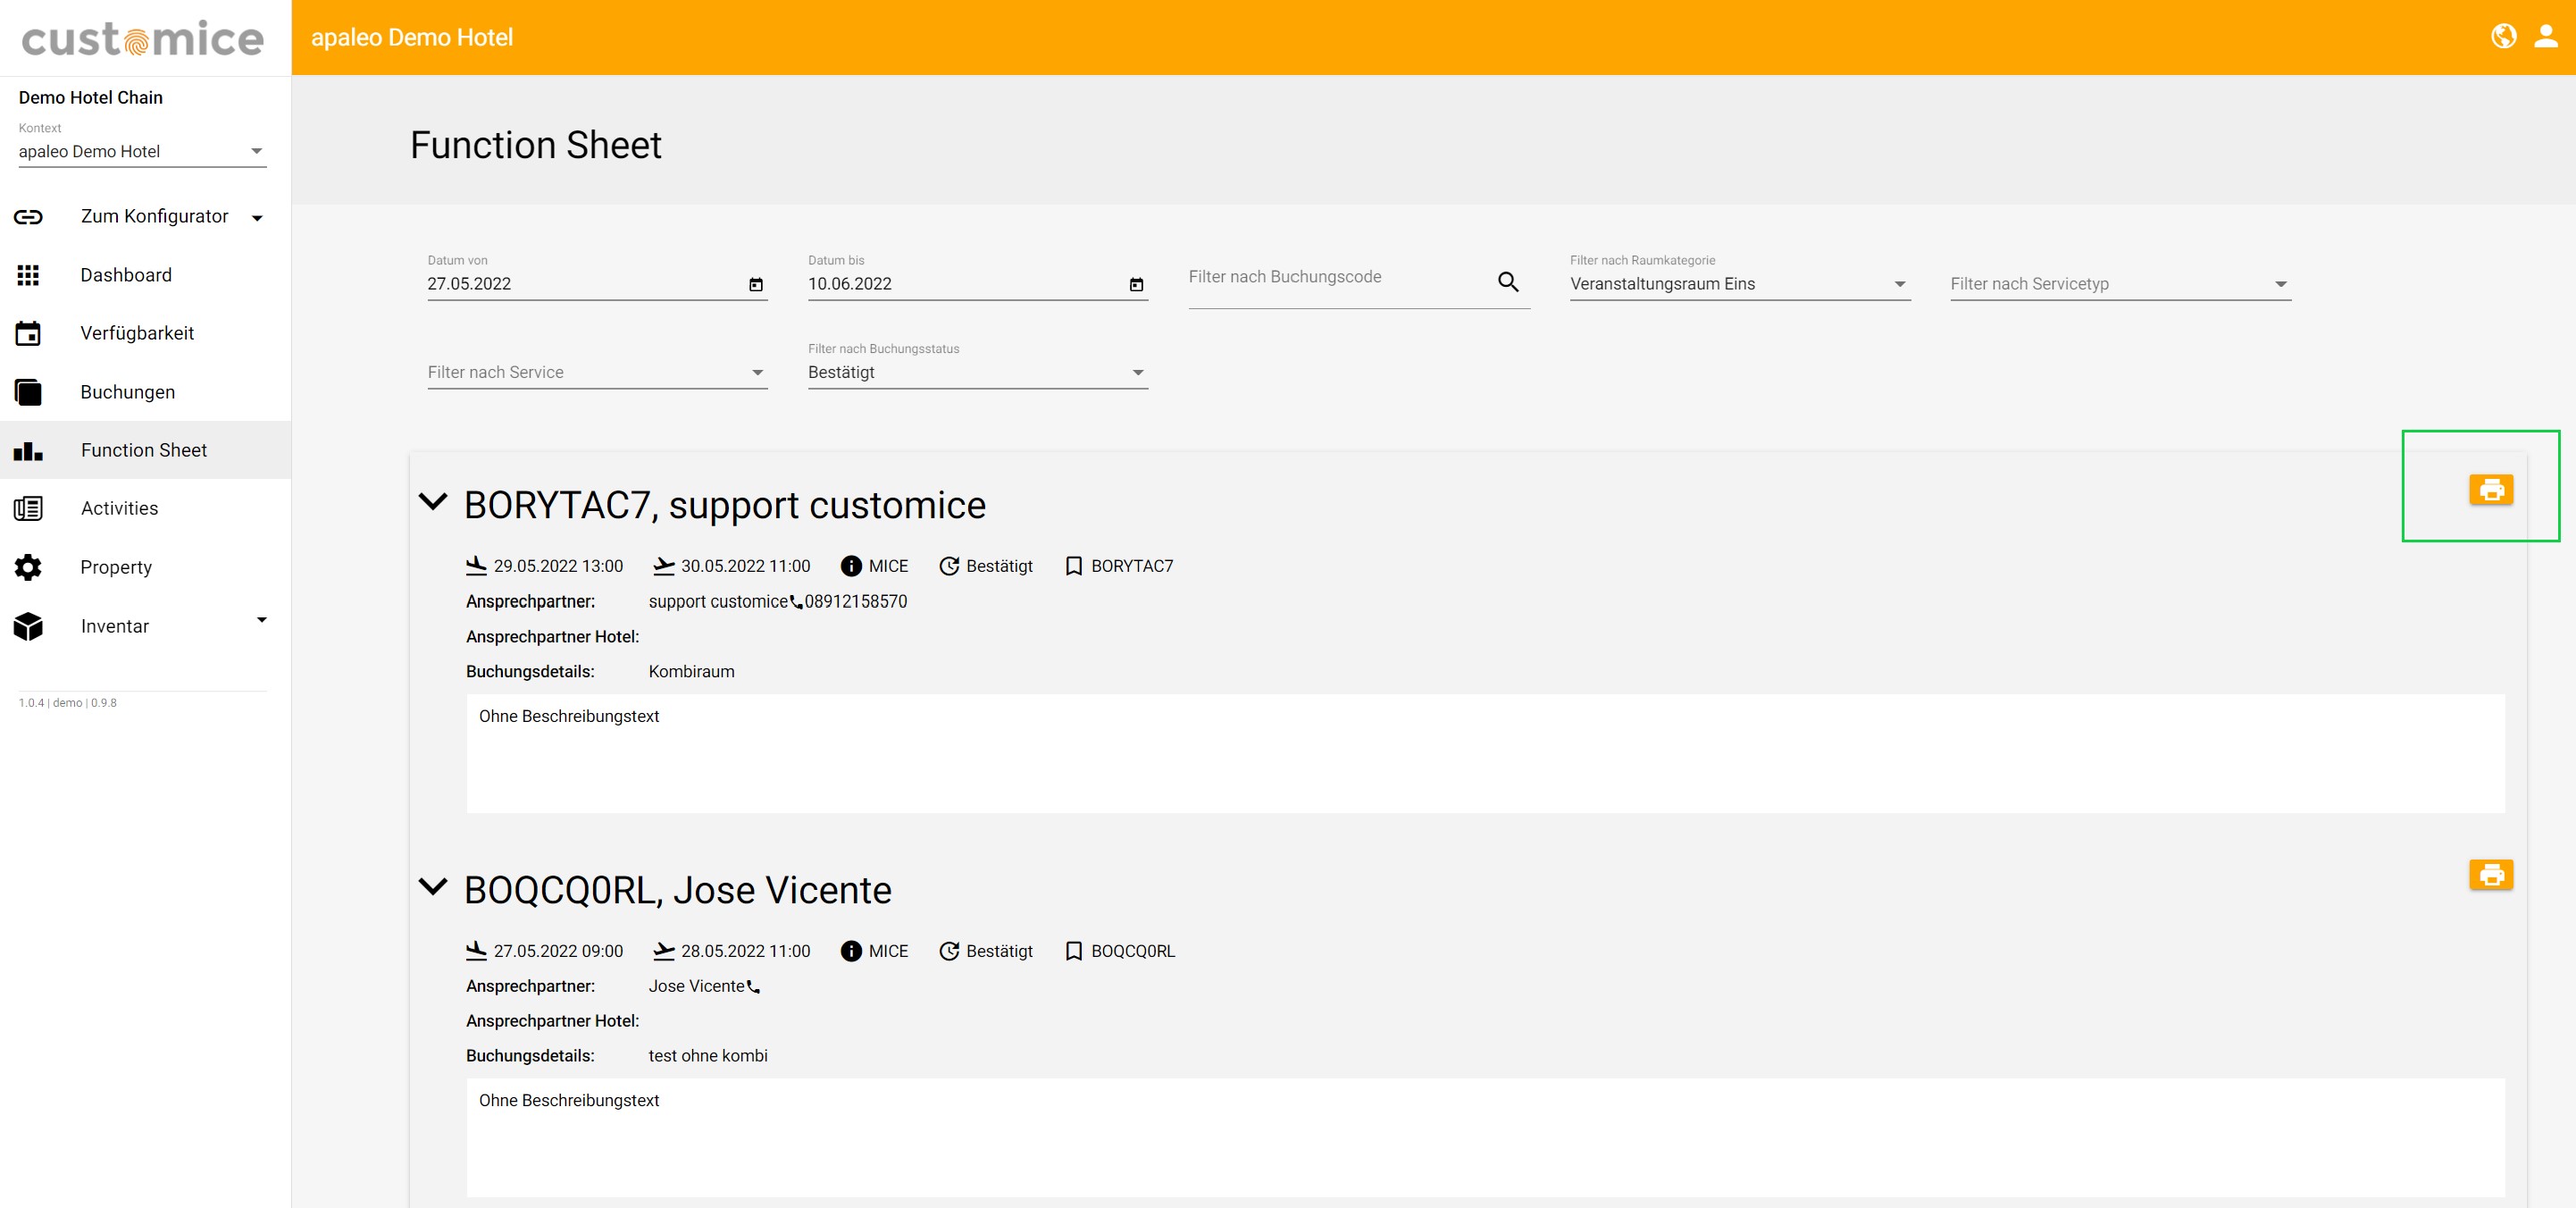Click apaleo Demo Hotel header title
This screenshot has width=2576, height=1208.
tap(412, 37)
